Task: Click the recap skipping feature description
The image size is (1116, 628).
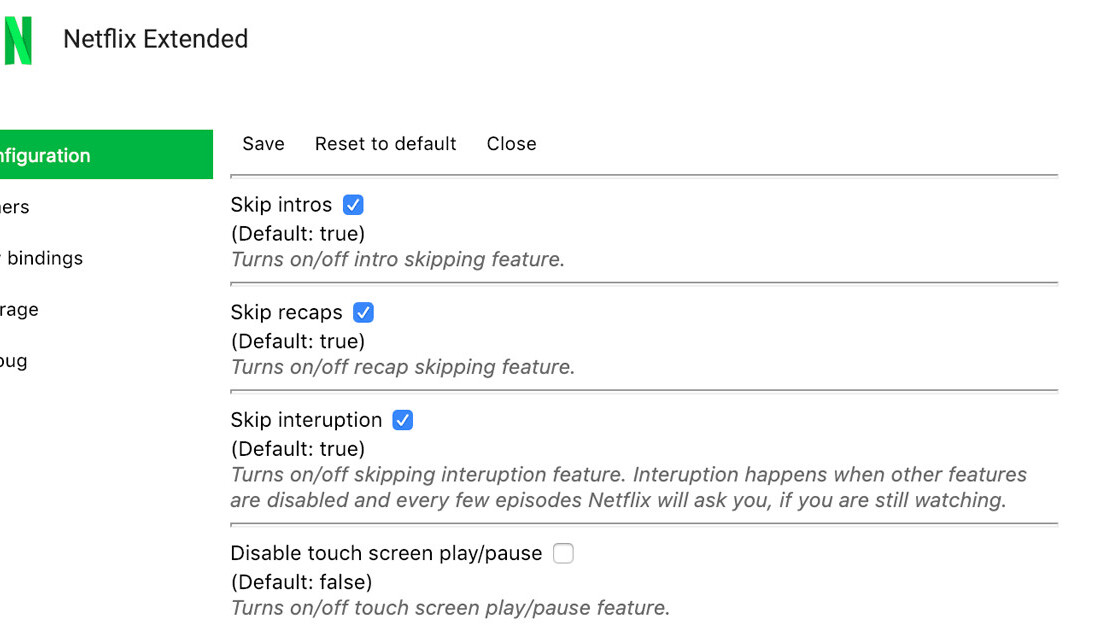Action: [402, 367]
